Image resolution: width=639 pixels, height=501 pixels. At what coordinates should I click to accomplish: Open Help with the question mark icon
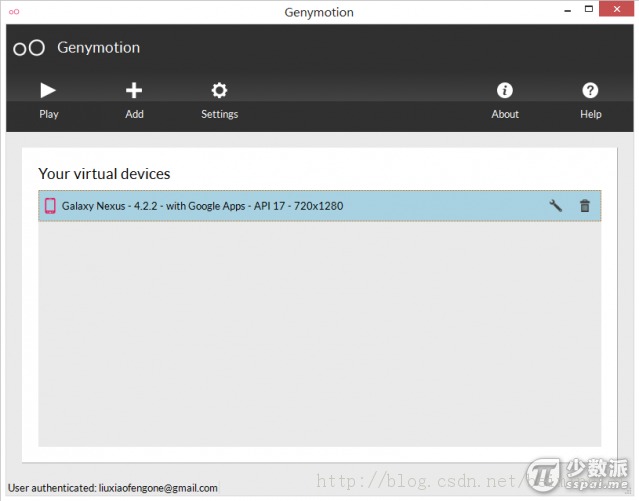coord(590,90)
